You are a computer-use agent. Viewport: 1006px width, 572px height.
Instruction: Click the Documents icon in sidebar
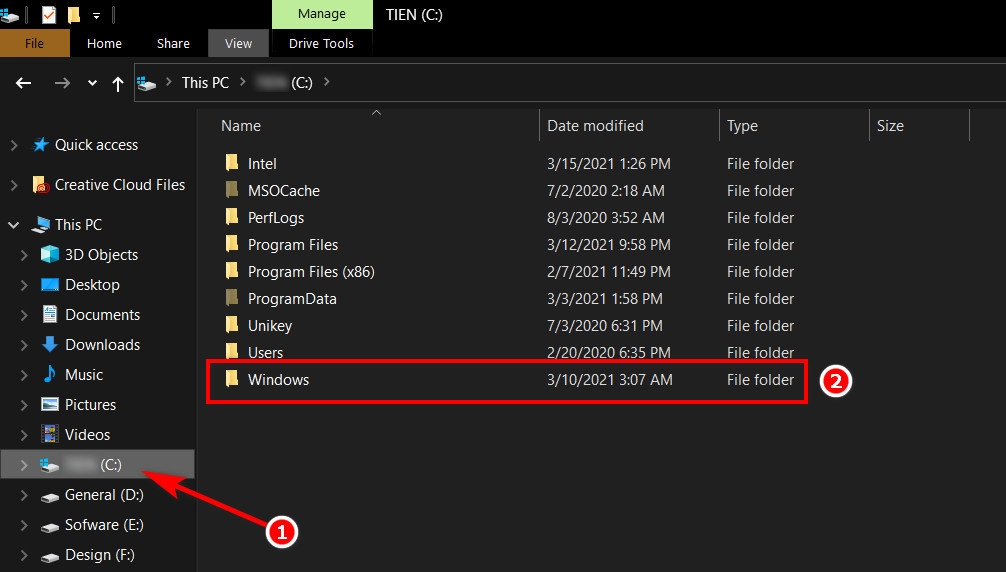coord(49,314)
